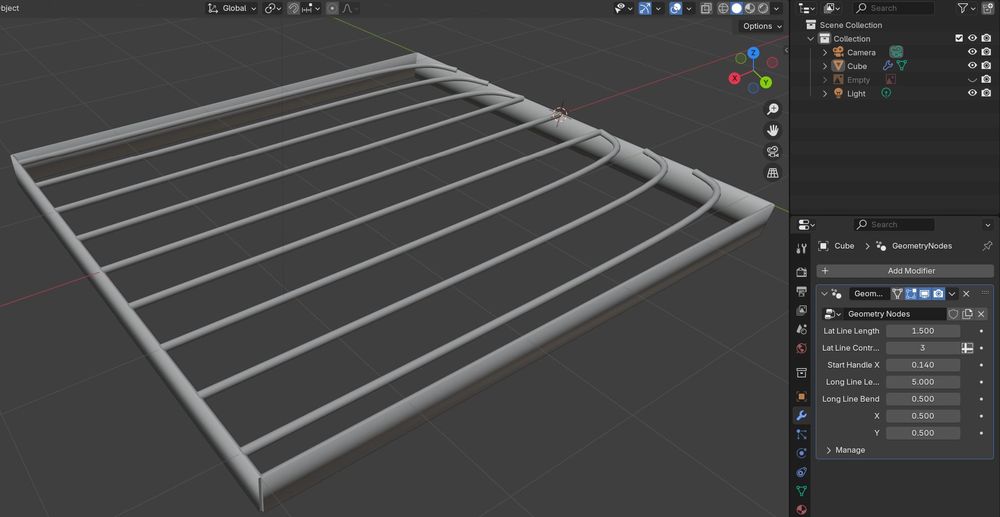This screenshot has height=517, width=1000.
Task: Switch to Rendered viewport shading
Action: point(763,8)
